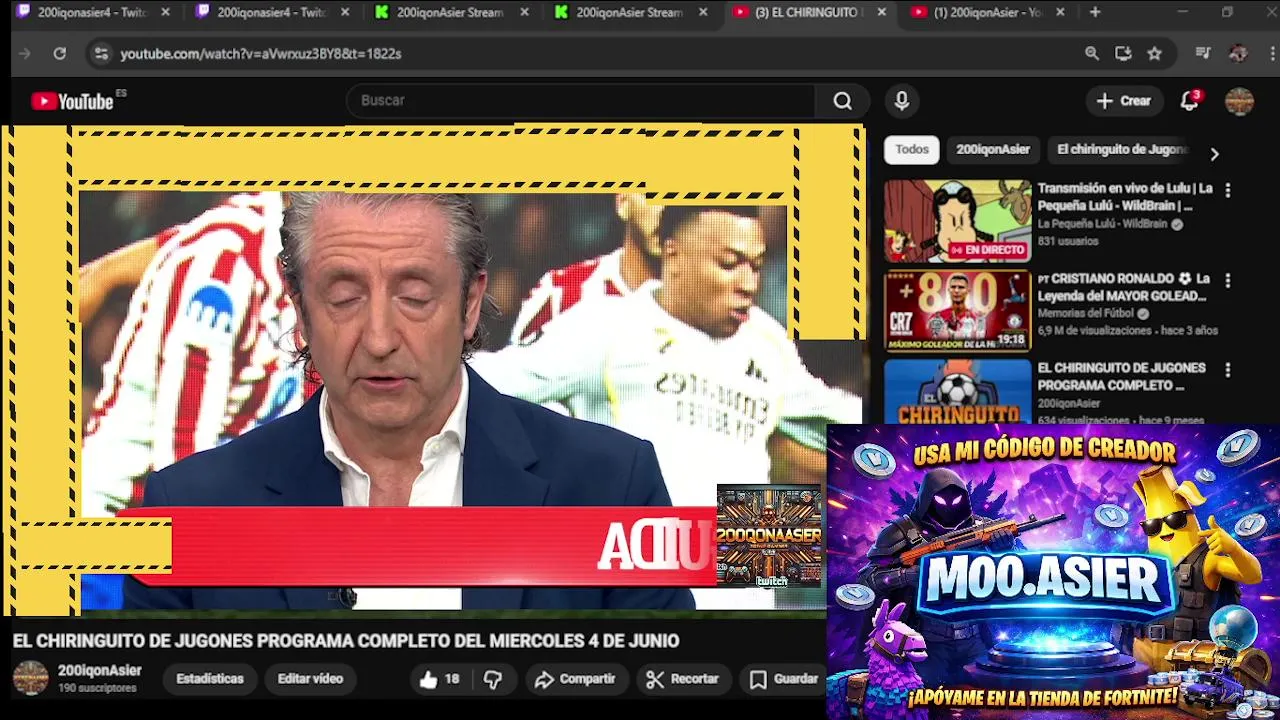
Task: Click the Recortar clip button
Action: point(683,679)
